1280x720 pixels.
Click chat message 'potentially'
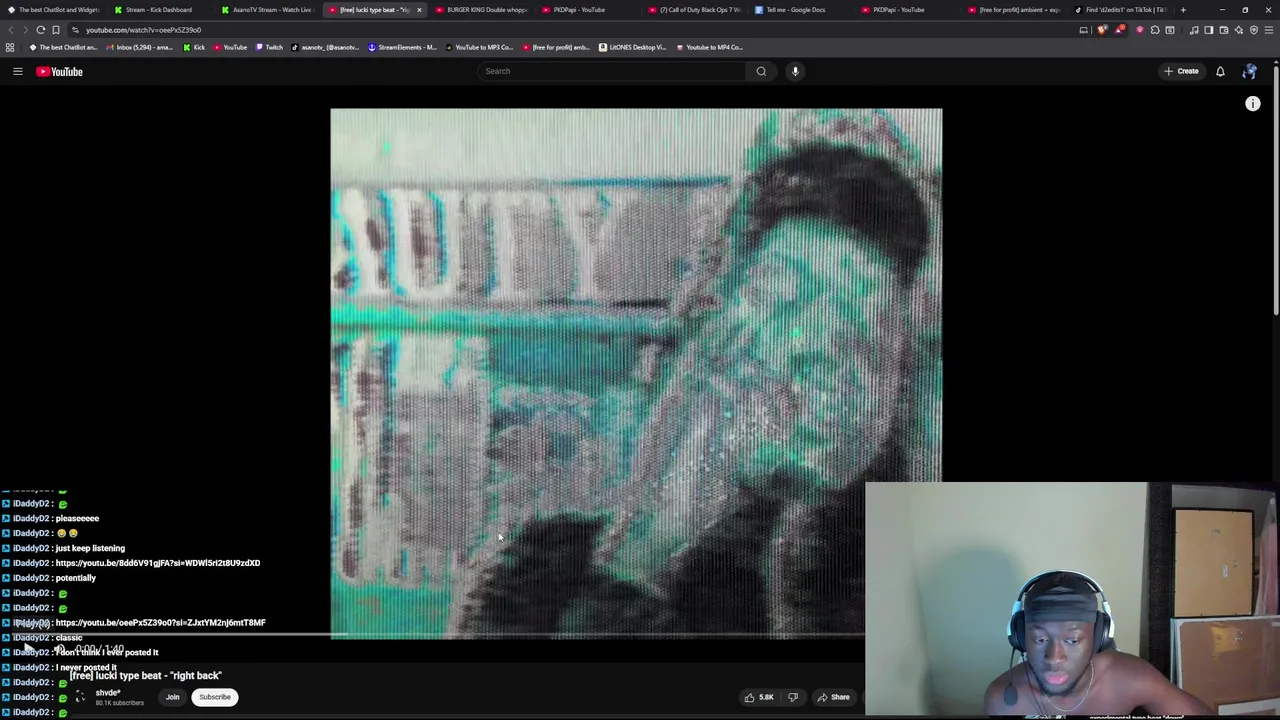click(76, 578)
